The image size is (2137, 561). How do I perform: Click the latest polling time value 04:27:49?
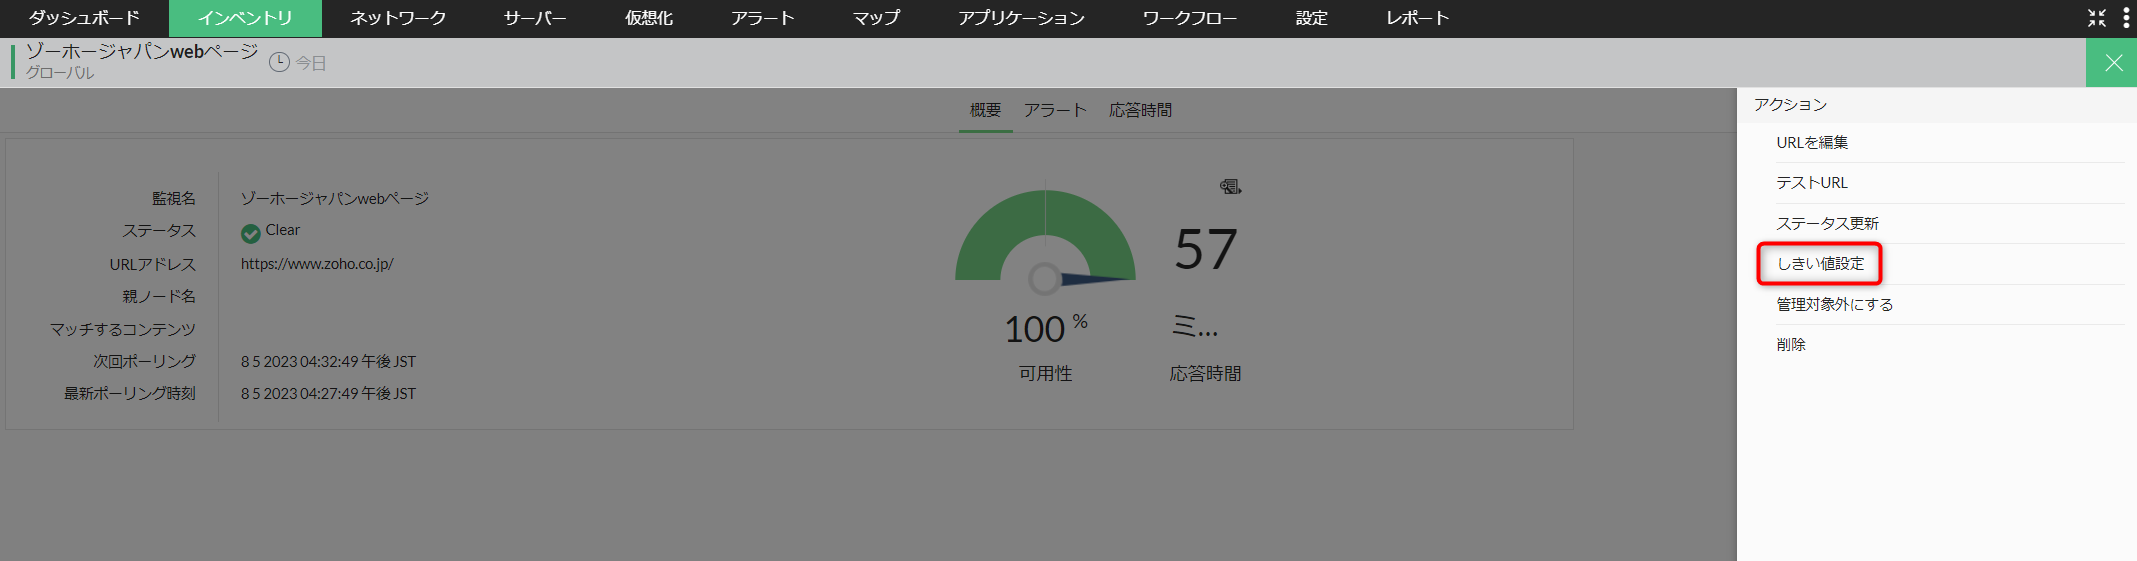(x=328, y=393)
